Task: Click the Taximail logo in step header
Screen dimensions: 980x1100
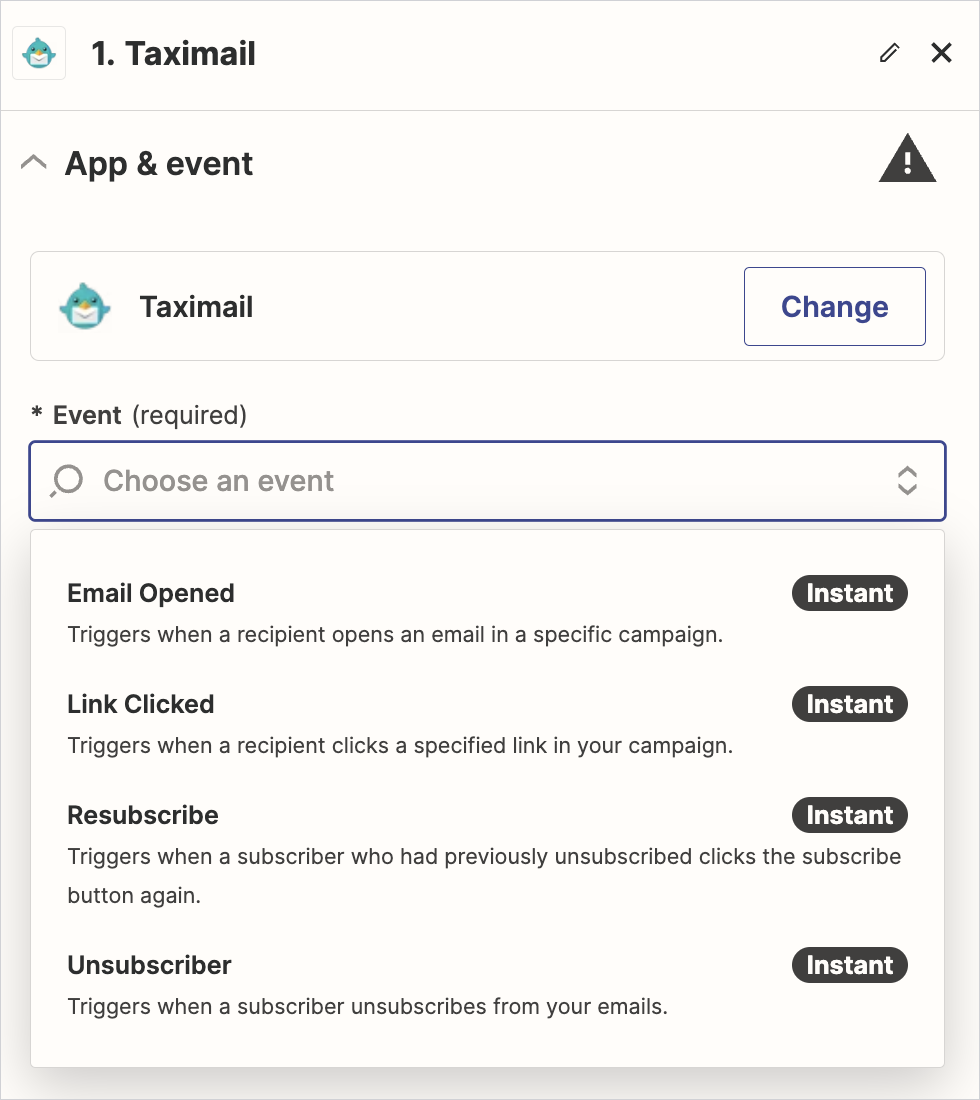Action: coord(39,54)
